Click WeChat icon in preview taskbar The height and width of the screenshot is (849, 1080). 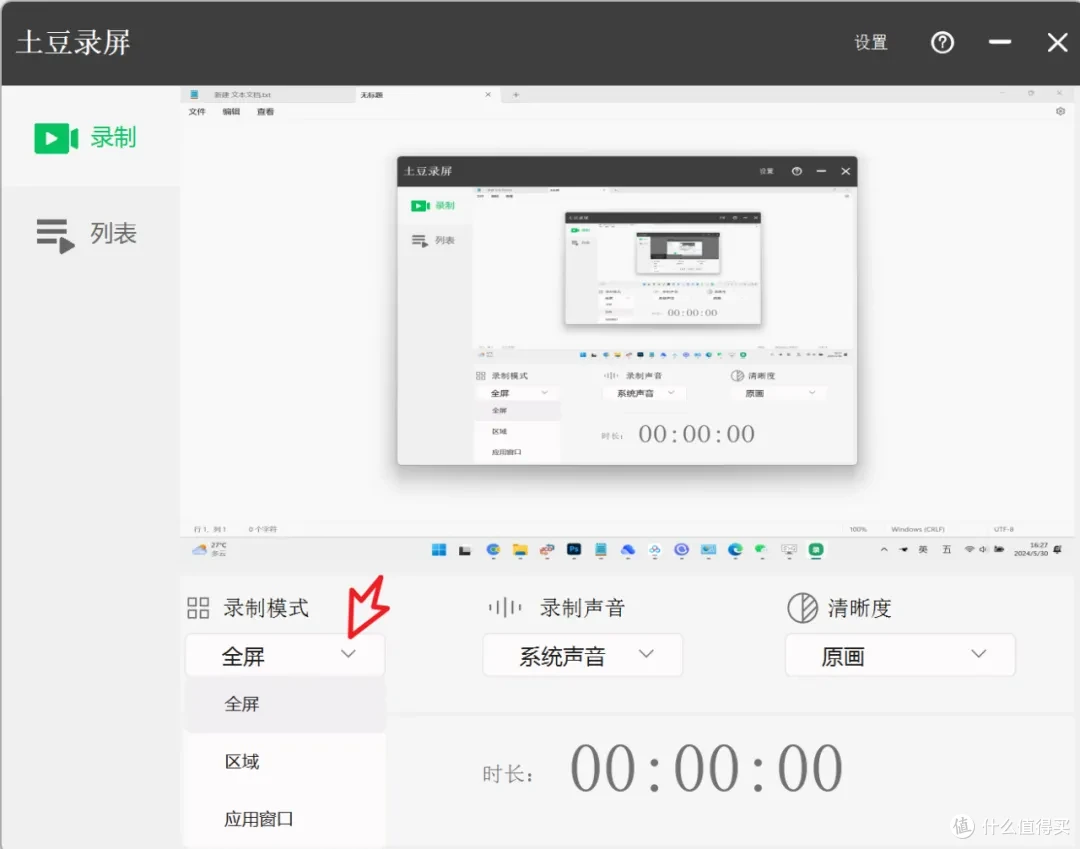pyautogui.click(x=761, y=549)
